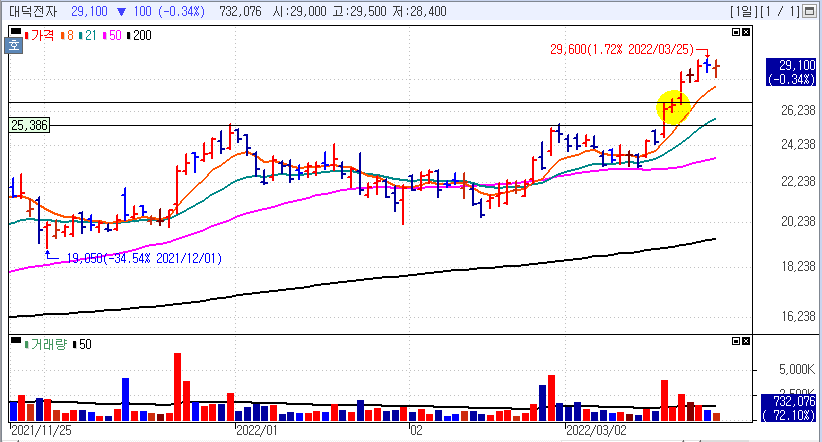Click the header high price 고:29,500
The height and width of the screenshot is (442, 822).
(x=360, y=11)
